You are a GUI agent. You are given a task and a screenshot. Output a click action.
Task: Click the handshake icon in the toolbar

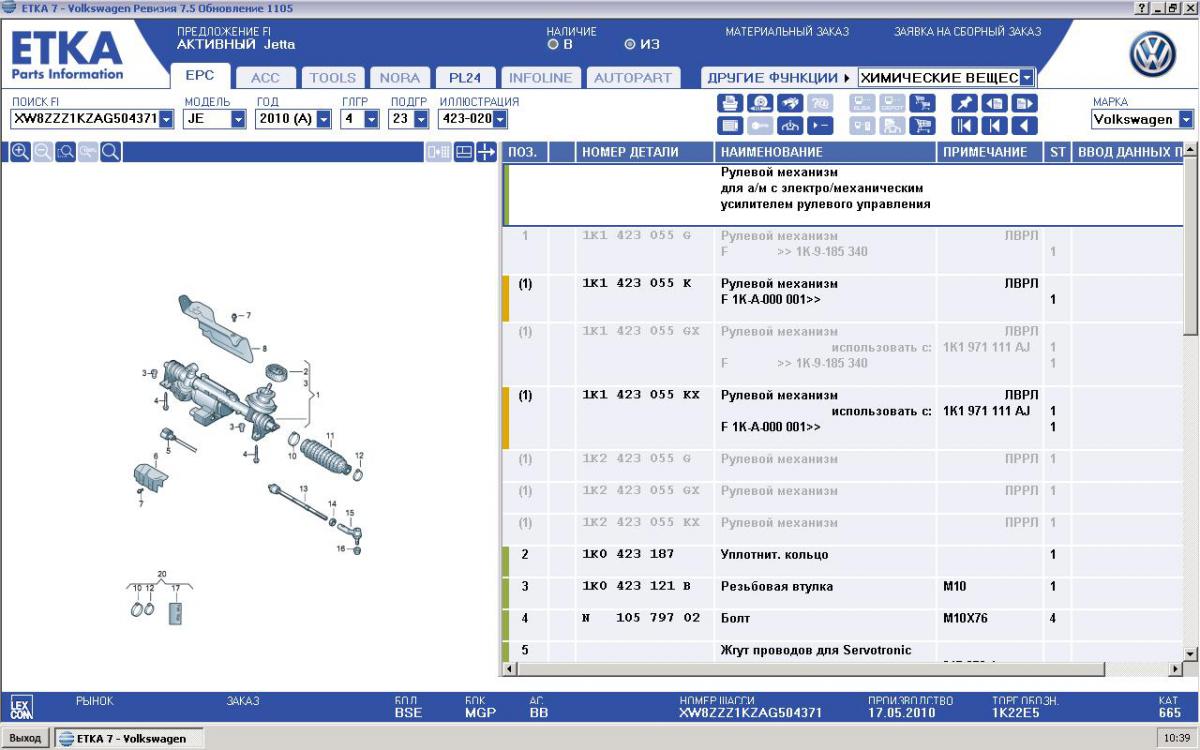(x=790, y=103)
